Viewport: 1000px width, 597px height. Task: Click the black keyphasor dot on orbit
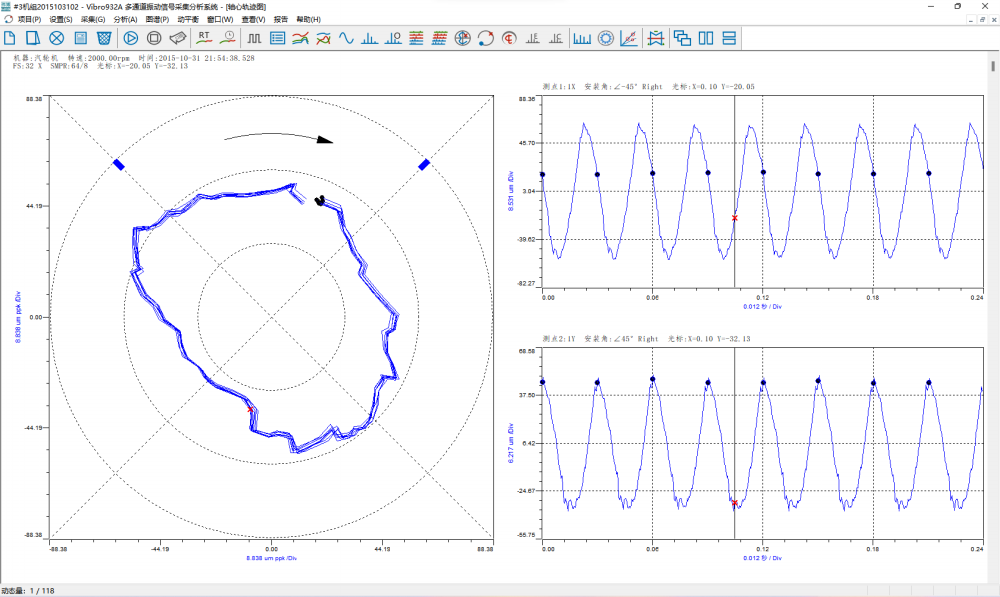(x=320, y=200)
